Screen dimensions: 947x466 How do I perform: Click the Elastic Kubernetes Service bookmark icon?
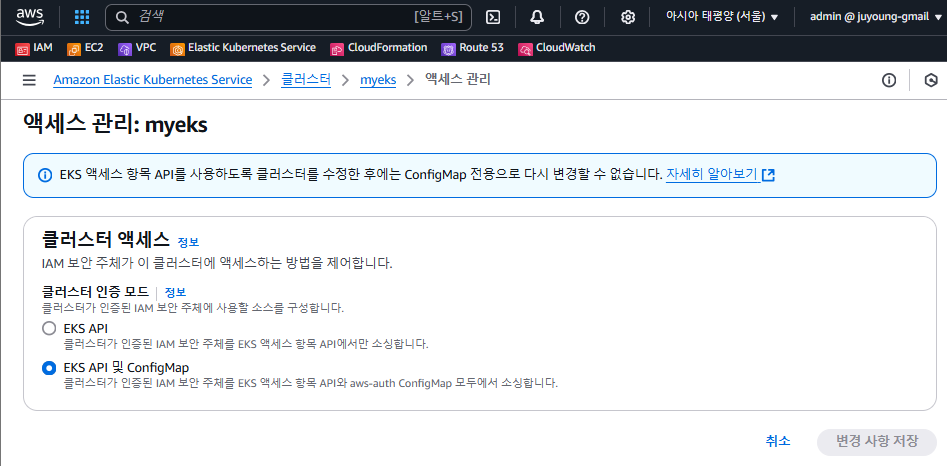[177, 48]
